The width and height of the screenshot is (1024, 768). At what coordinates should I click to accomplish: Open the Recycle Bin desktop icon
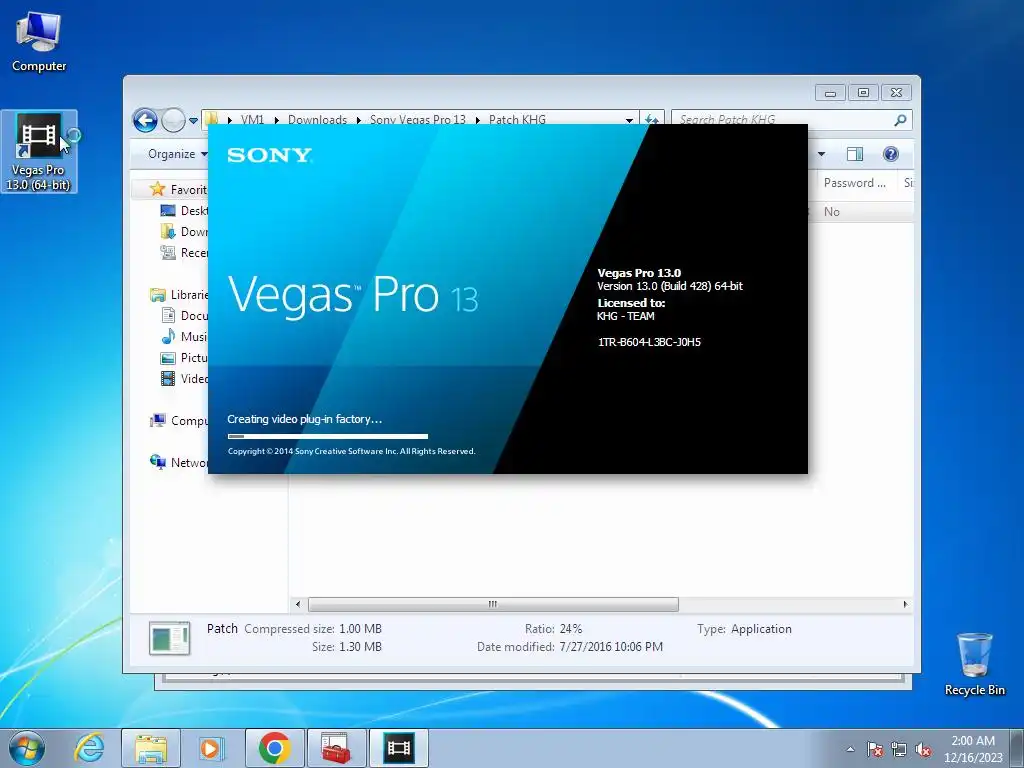pos(974,664)
